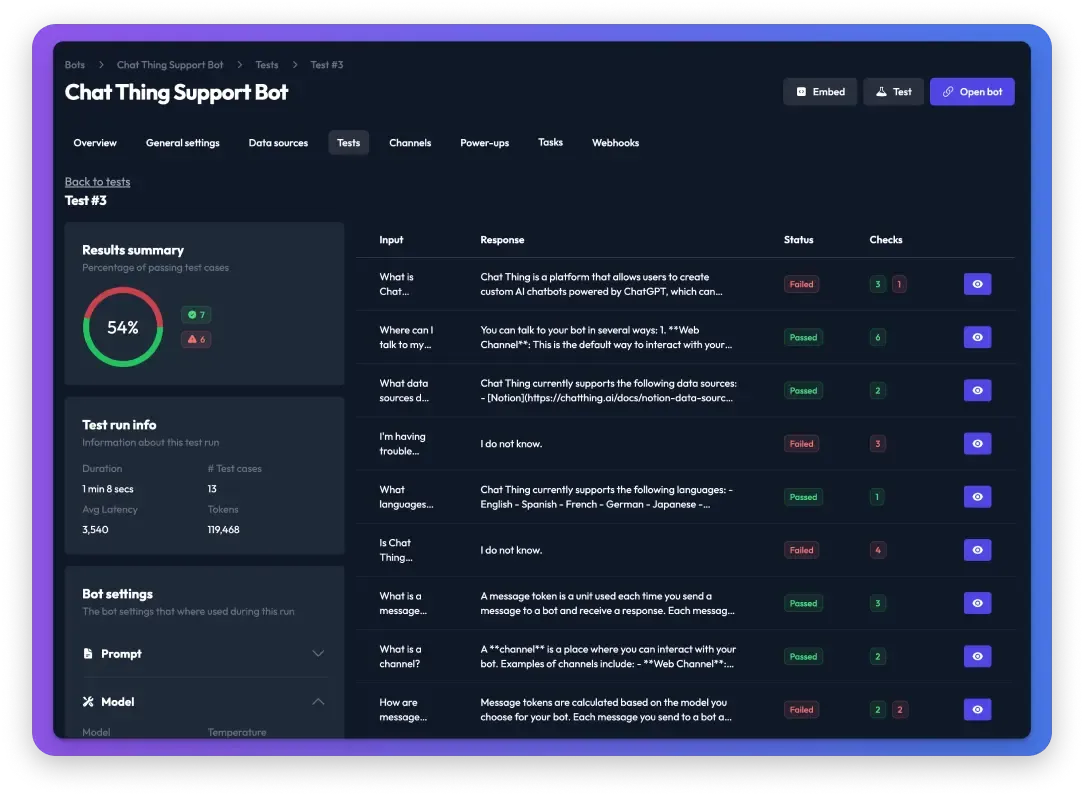
Task: Click green check badge 3 in first row
Action: (x=878, y=284)
